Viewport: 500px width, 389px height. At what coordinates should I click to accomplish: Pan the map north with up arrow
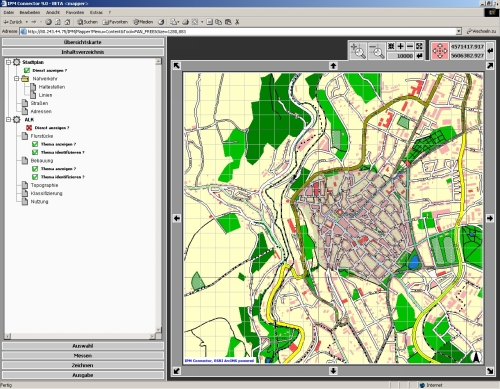(333, 66)
